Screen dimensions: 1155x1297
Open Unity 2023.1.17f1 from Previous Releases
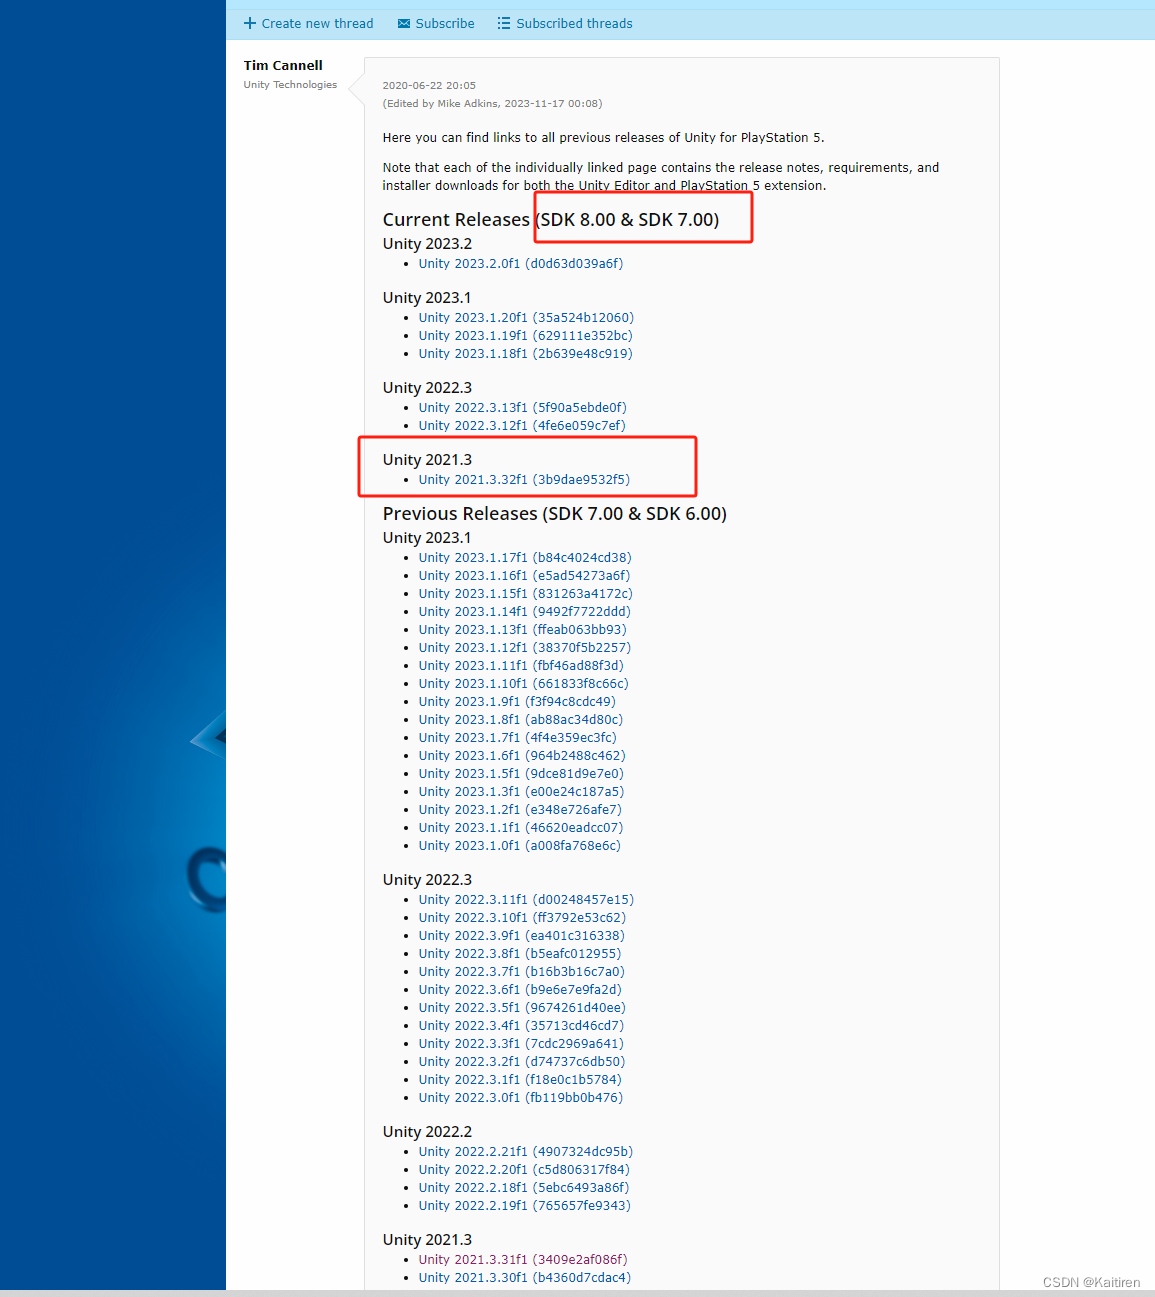525,557
